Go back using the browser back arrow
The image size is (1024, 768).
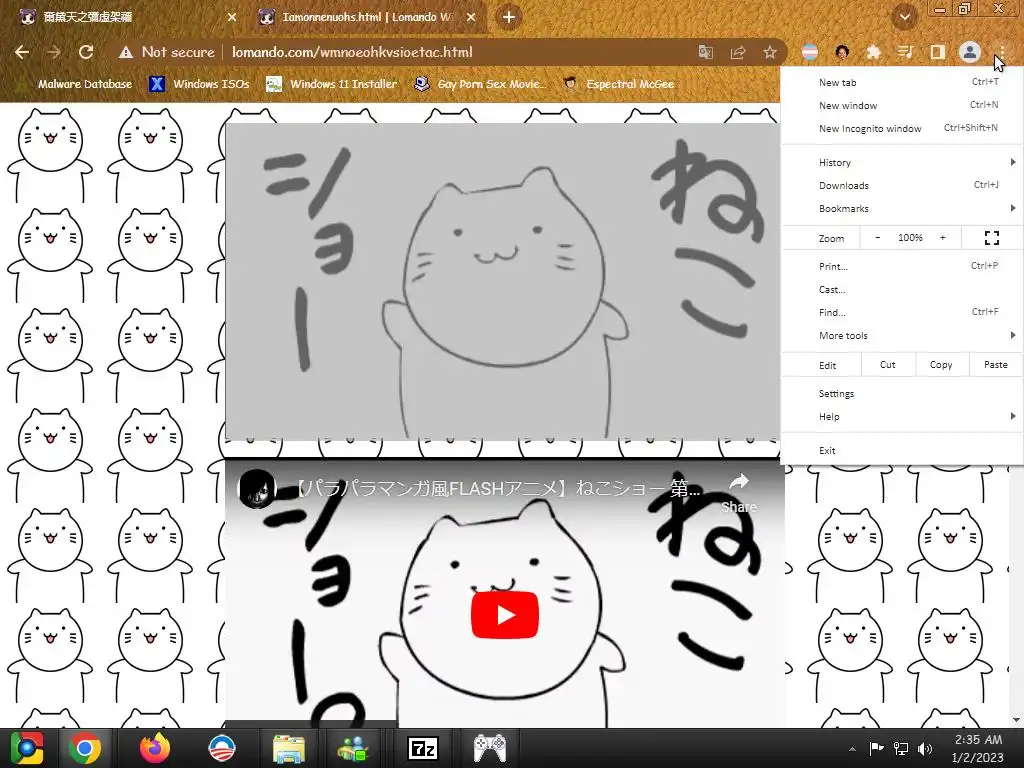[x=22, y=52]
